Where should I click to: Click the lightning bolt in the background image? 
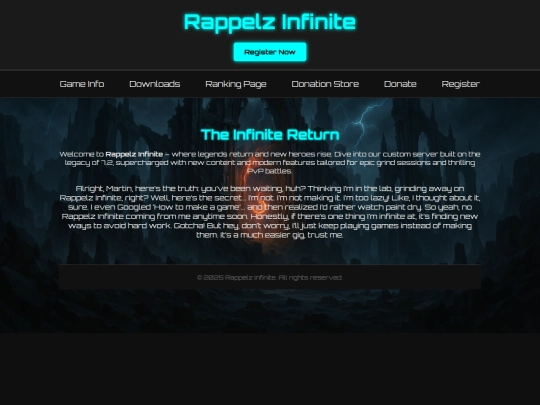[x=367, y=119]
